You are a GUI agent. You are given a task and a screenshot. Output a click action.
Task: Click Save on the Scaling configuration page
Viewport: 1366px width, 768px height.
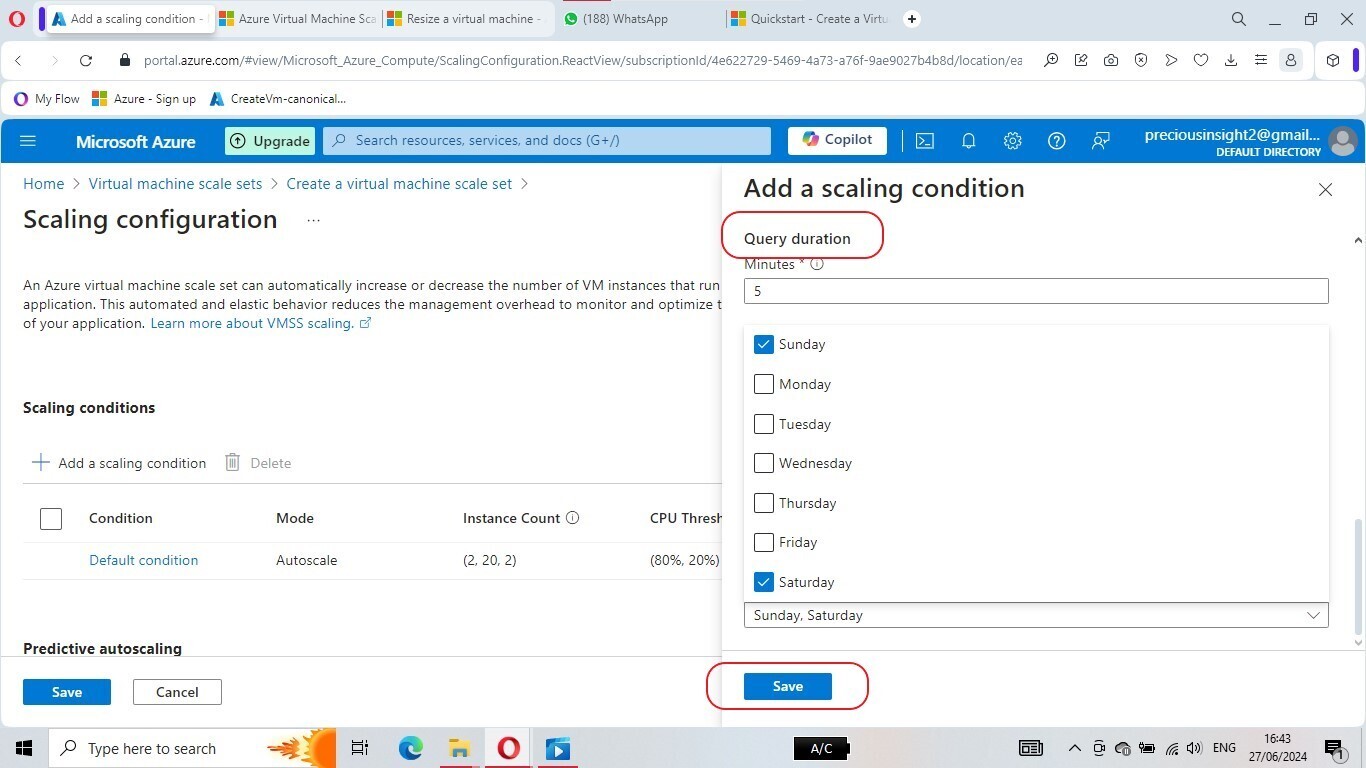coord(67,692)
